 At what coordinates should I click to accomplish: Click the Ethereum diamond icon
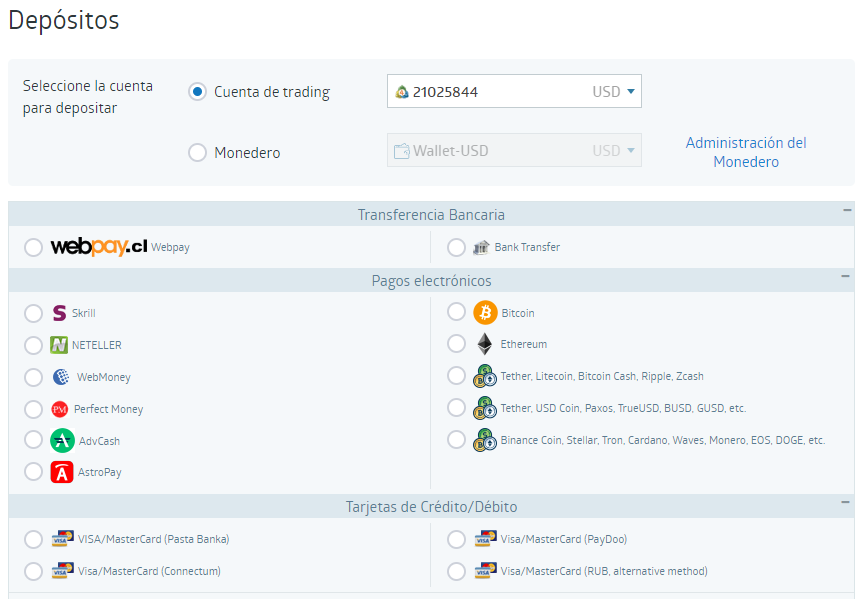(x=485, y=344)
